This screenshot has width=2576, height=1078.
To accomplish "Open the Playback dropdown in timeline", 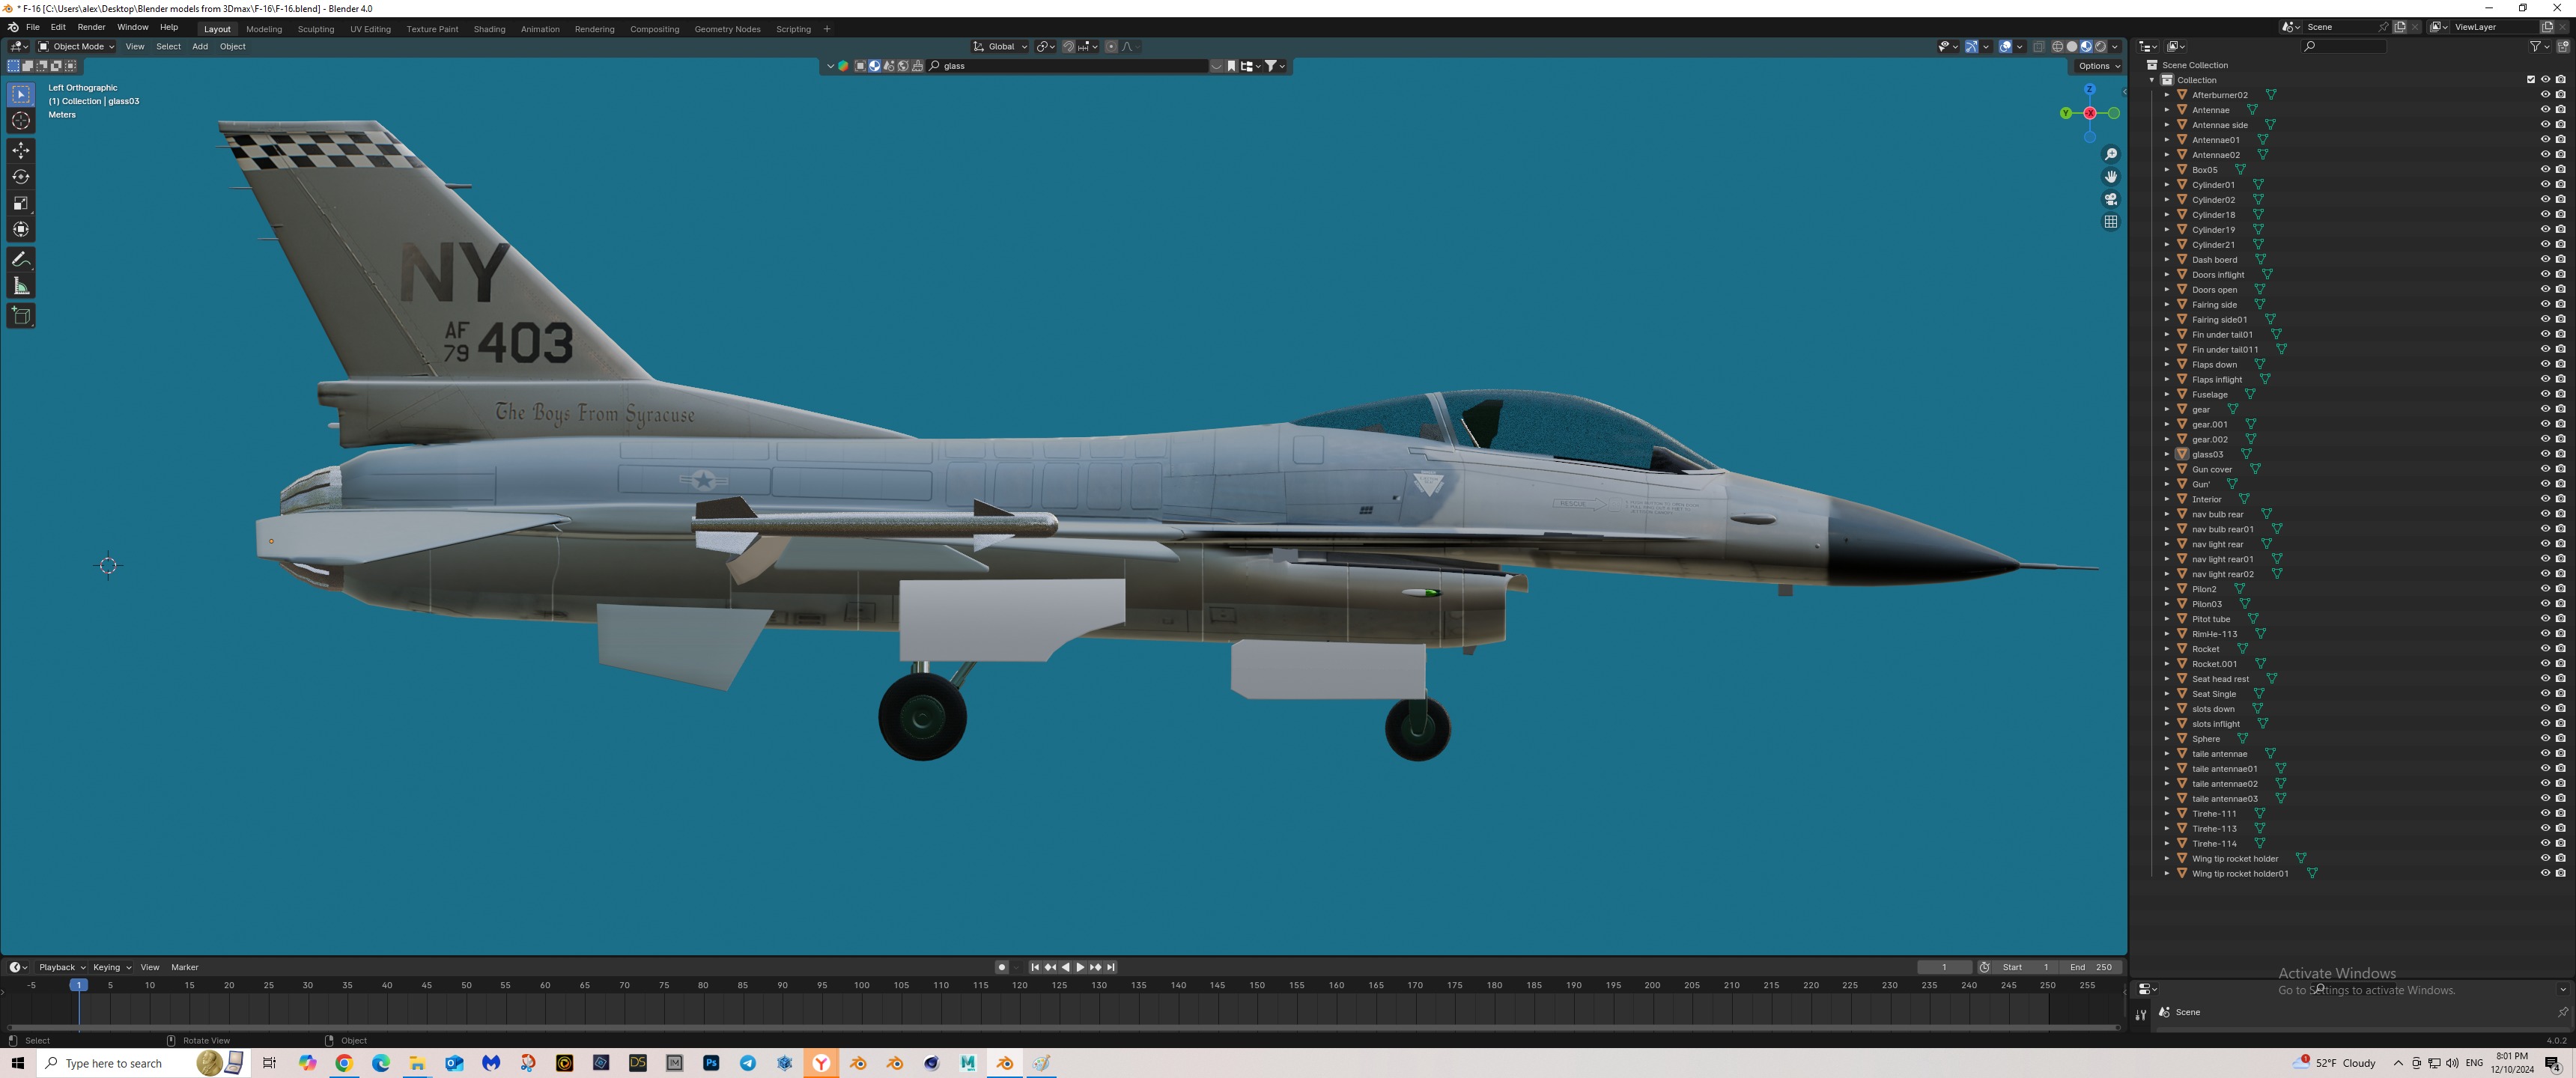I will point(61,967).
